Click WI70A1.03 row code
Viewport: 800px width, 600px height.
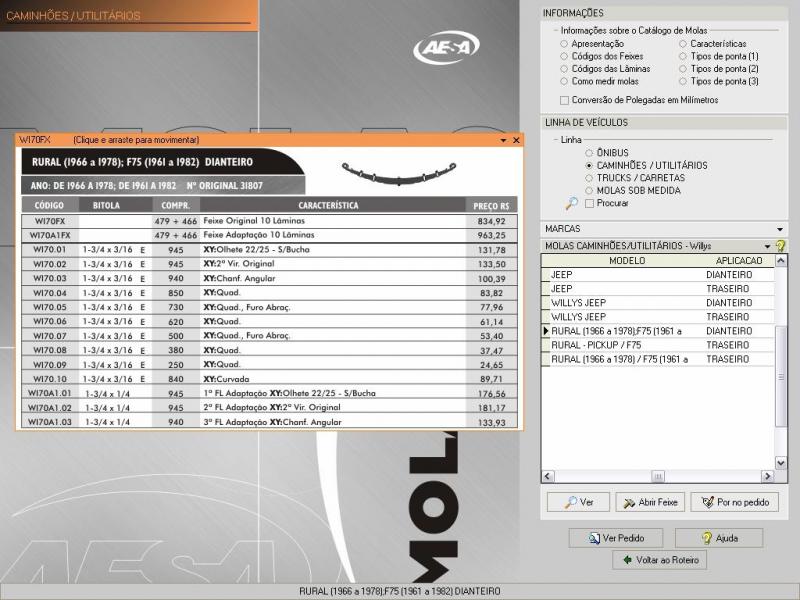click(x=50, y=422)
